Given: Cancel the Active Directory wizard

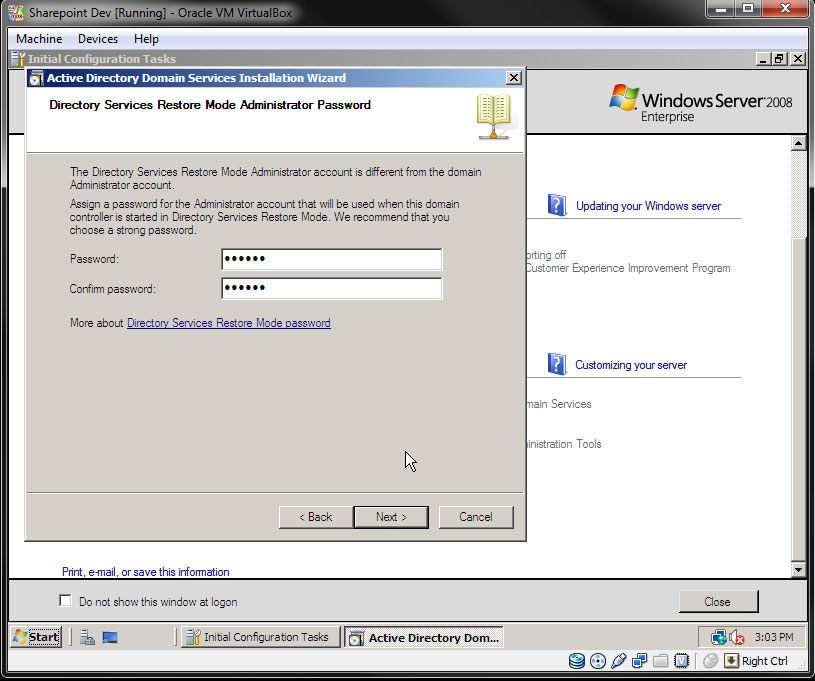Looking at the screenshot, I should point(476,517).
